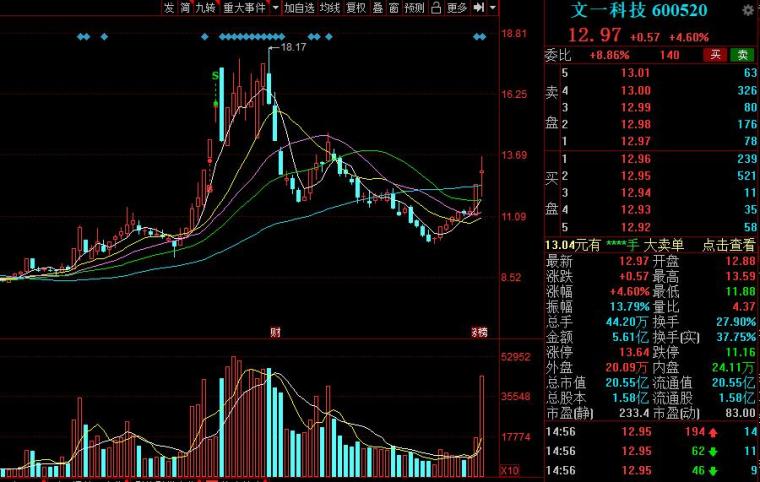Viewport: 760px width, 482px height.
Task: Select buy level 4 price 12.93
Action: pyautogui.click(x=635, y=210)
